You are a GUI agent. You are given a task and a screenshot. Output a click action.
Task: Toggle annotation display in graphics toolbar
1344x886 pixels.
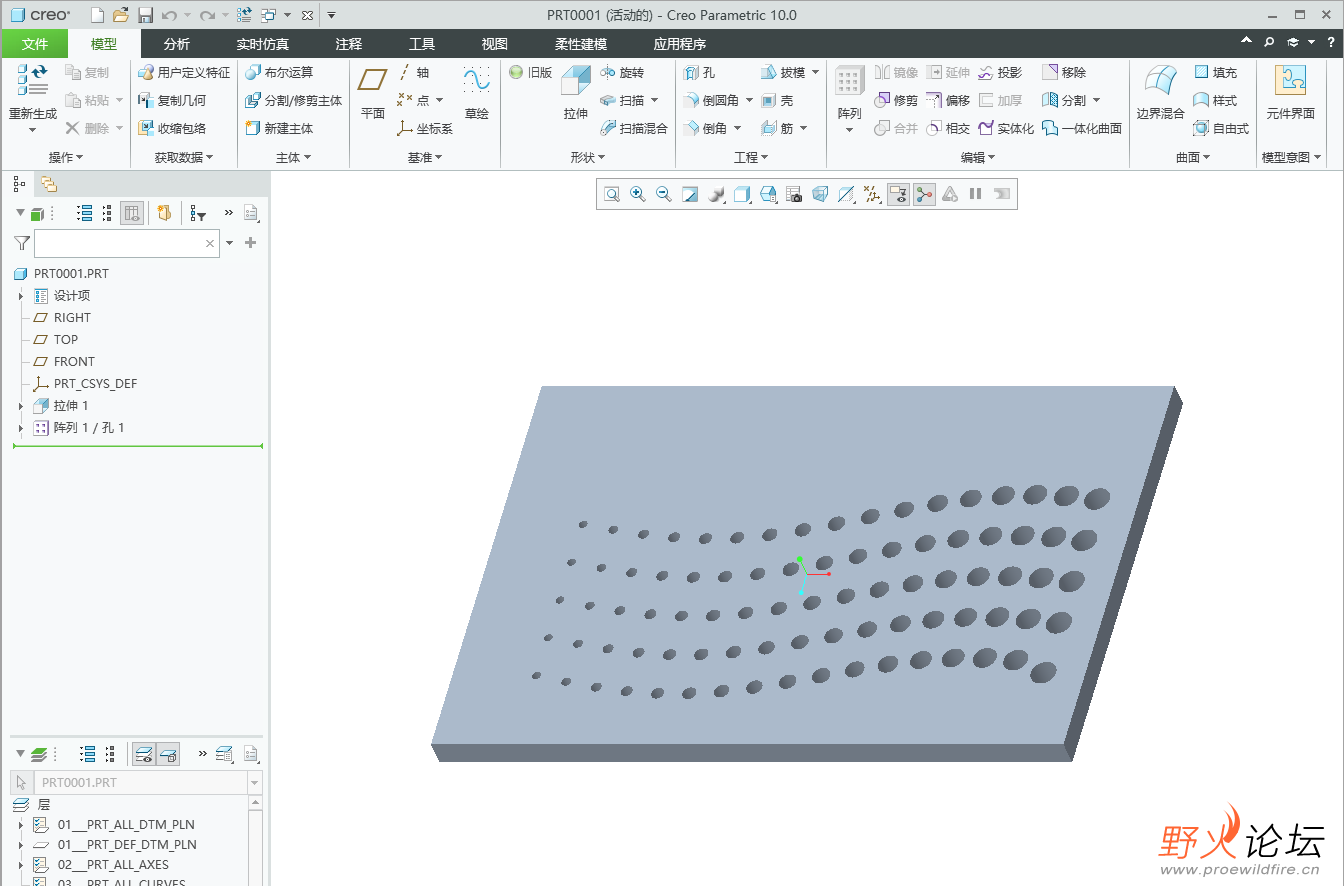click(x=898, y=194)
